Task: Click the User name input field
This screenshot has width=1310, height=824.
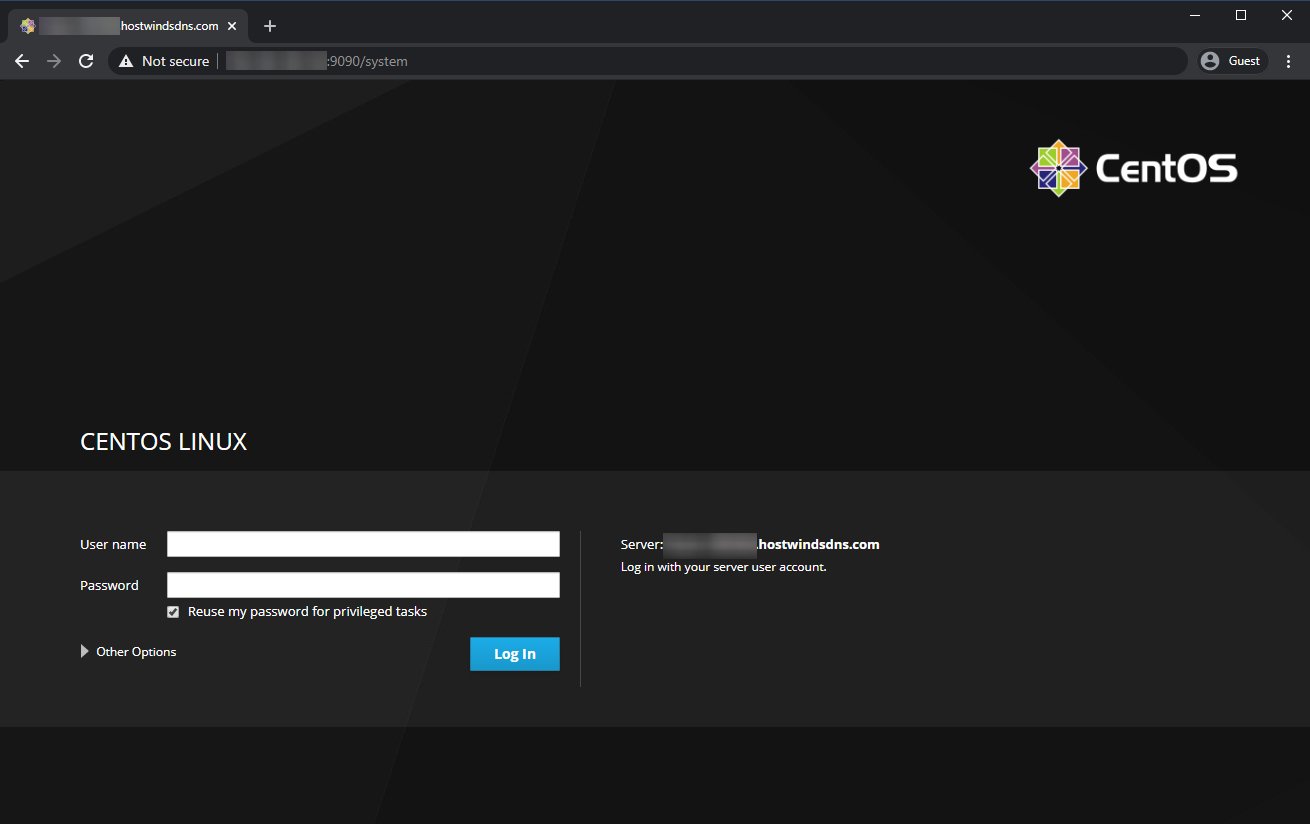Action: 363,543
